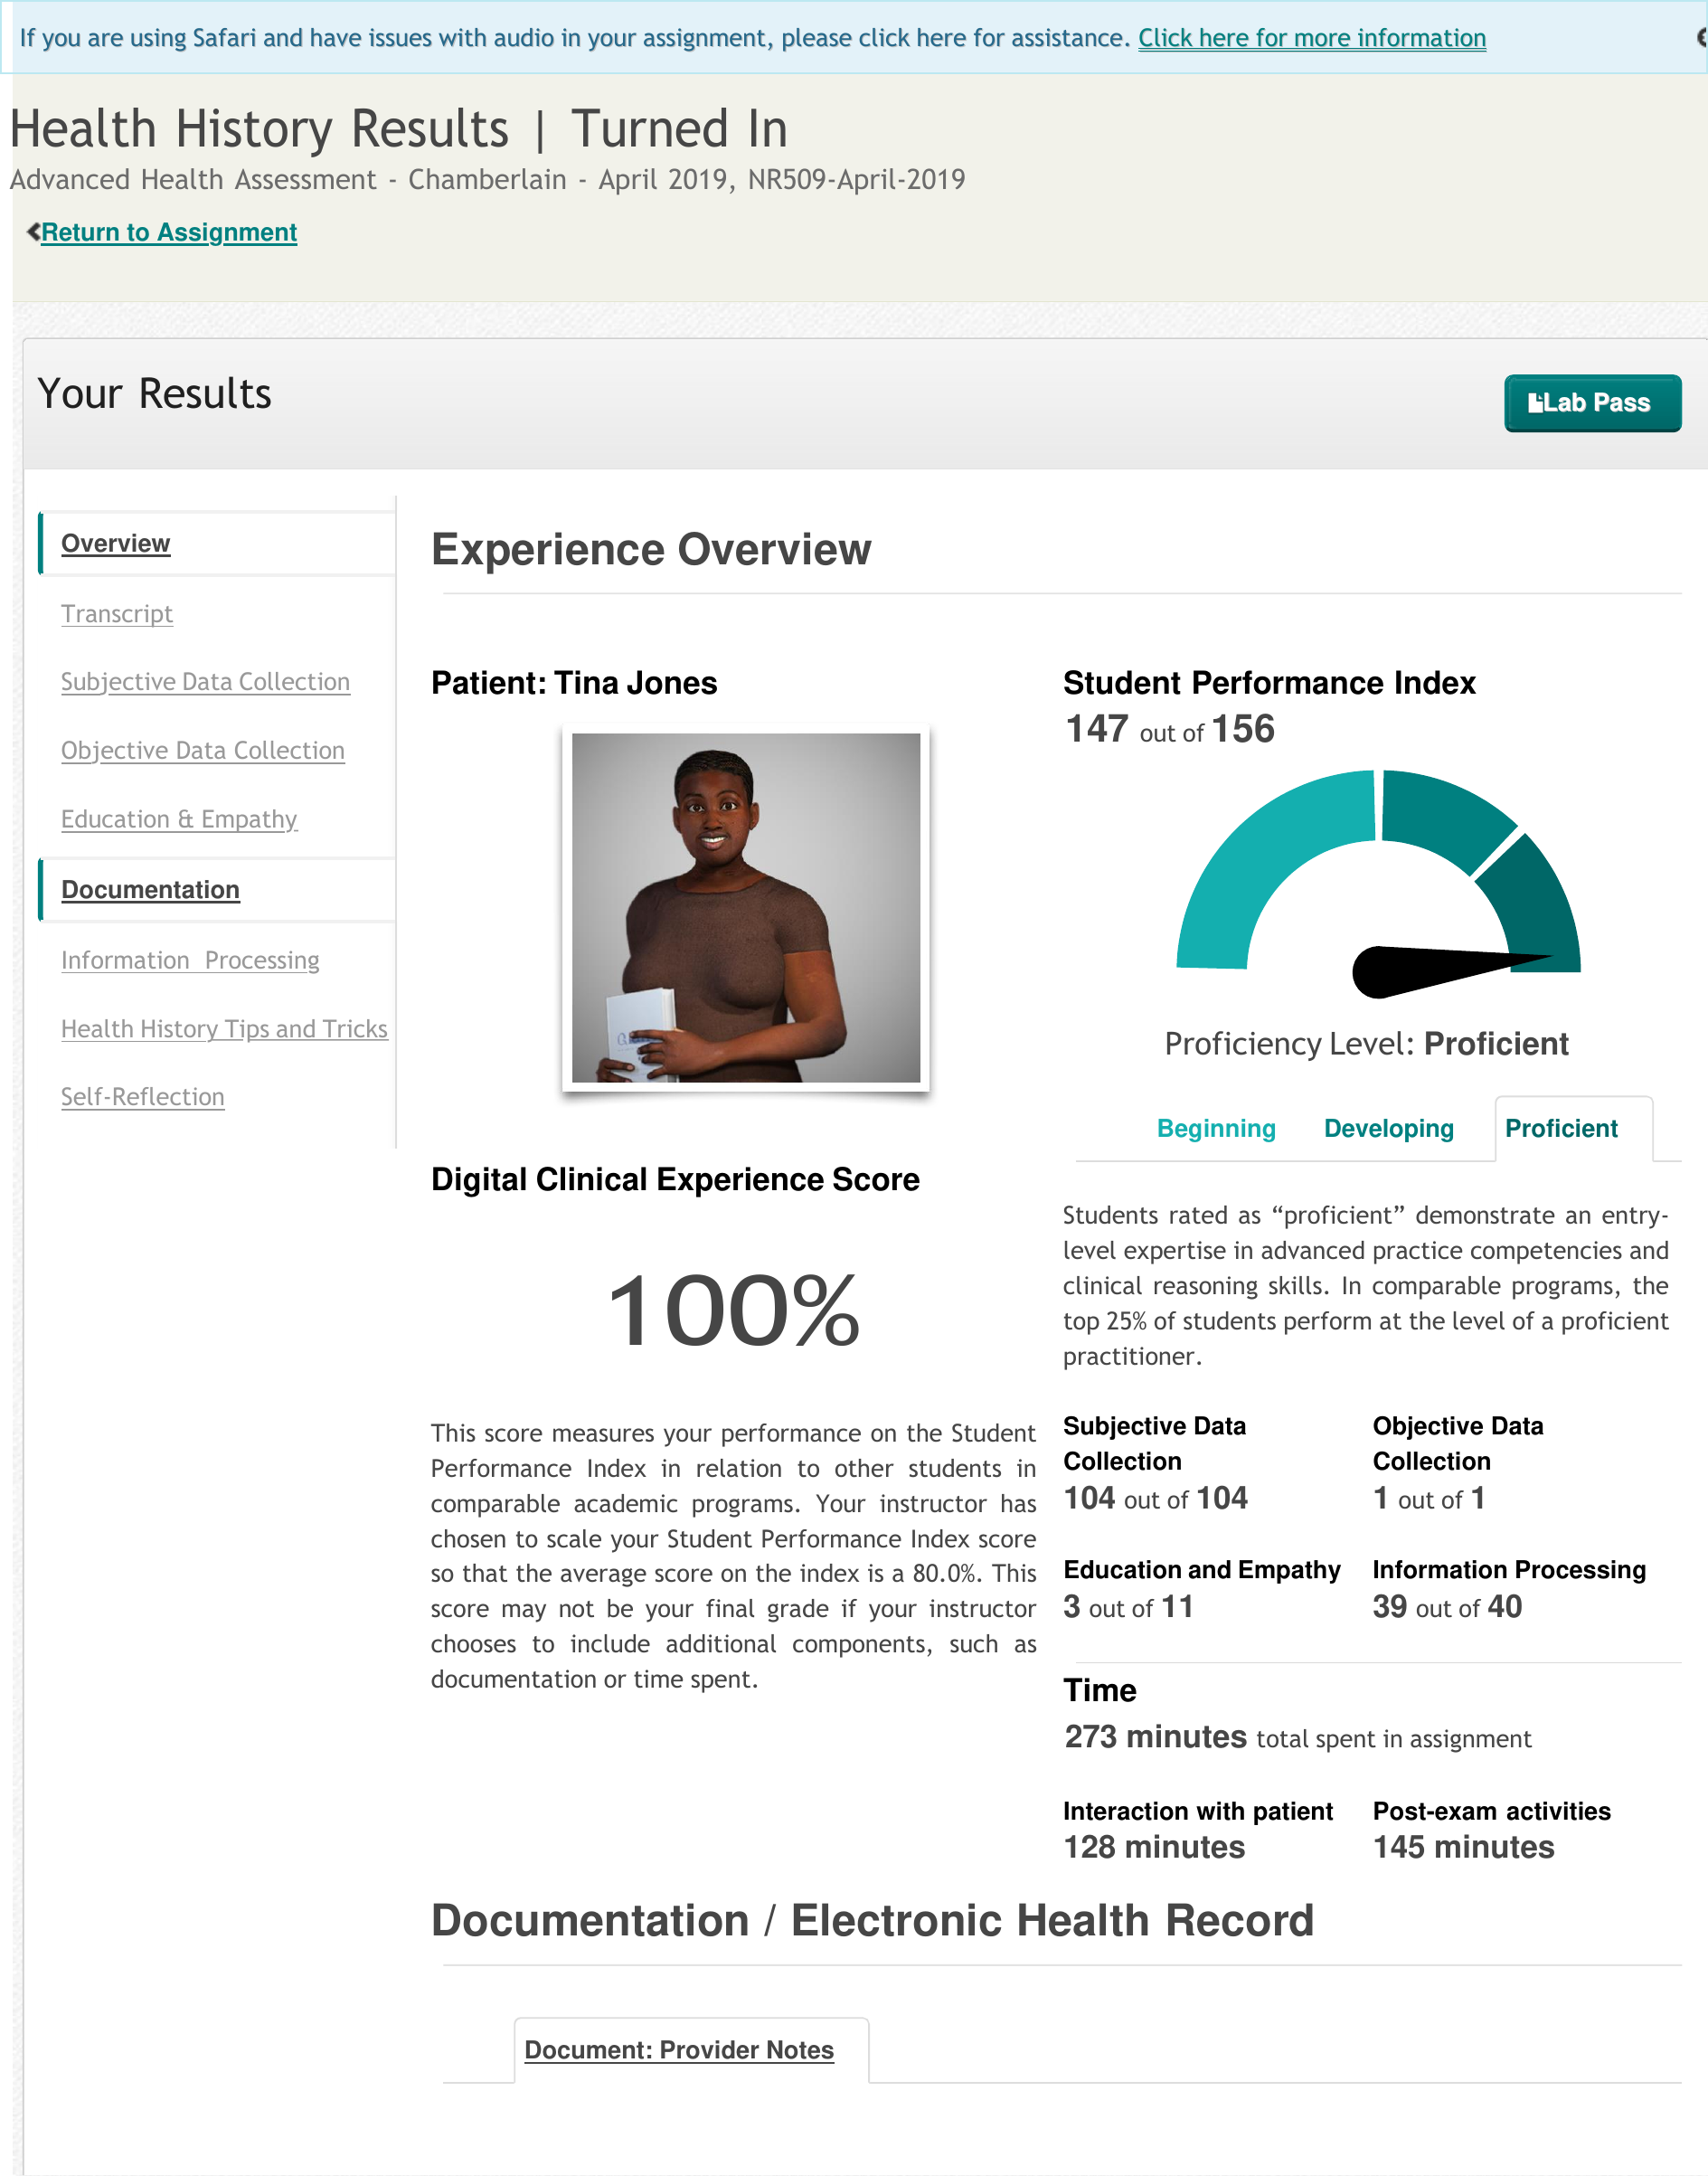Navigate to Education & Empathy section
1708x2176 pixels.
point(179,819)
